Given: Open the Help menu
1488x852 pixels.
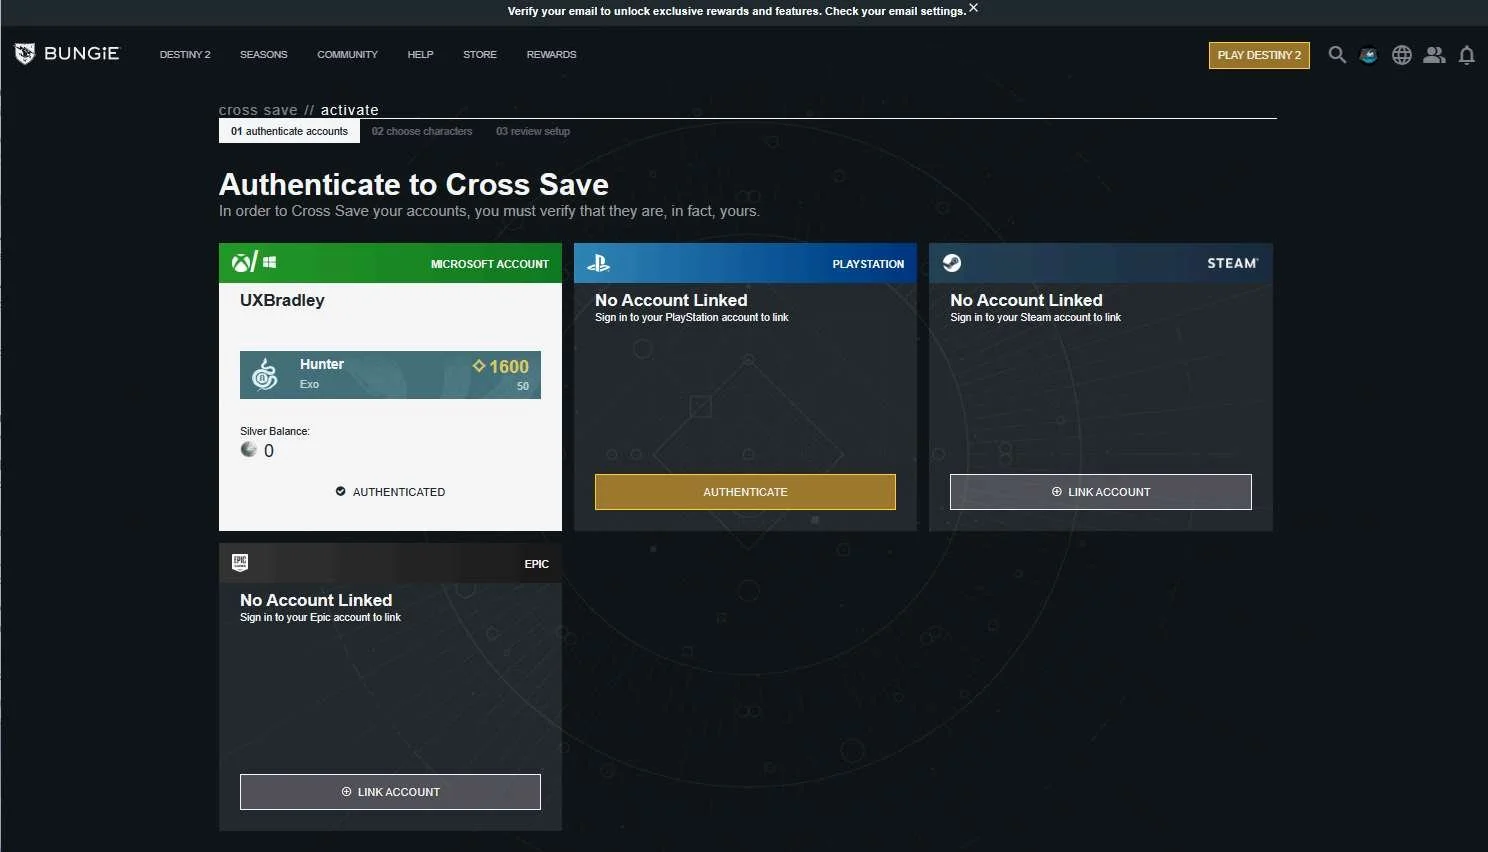Looking at the screenshot, I should click(420, 55).
